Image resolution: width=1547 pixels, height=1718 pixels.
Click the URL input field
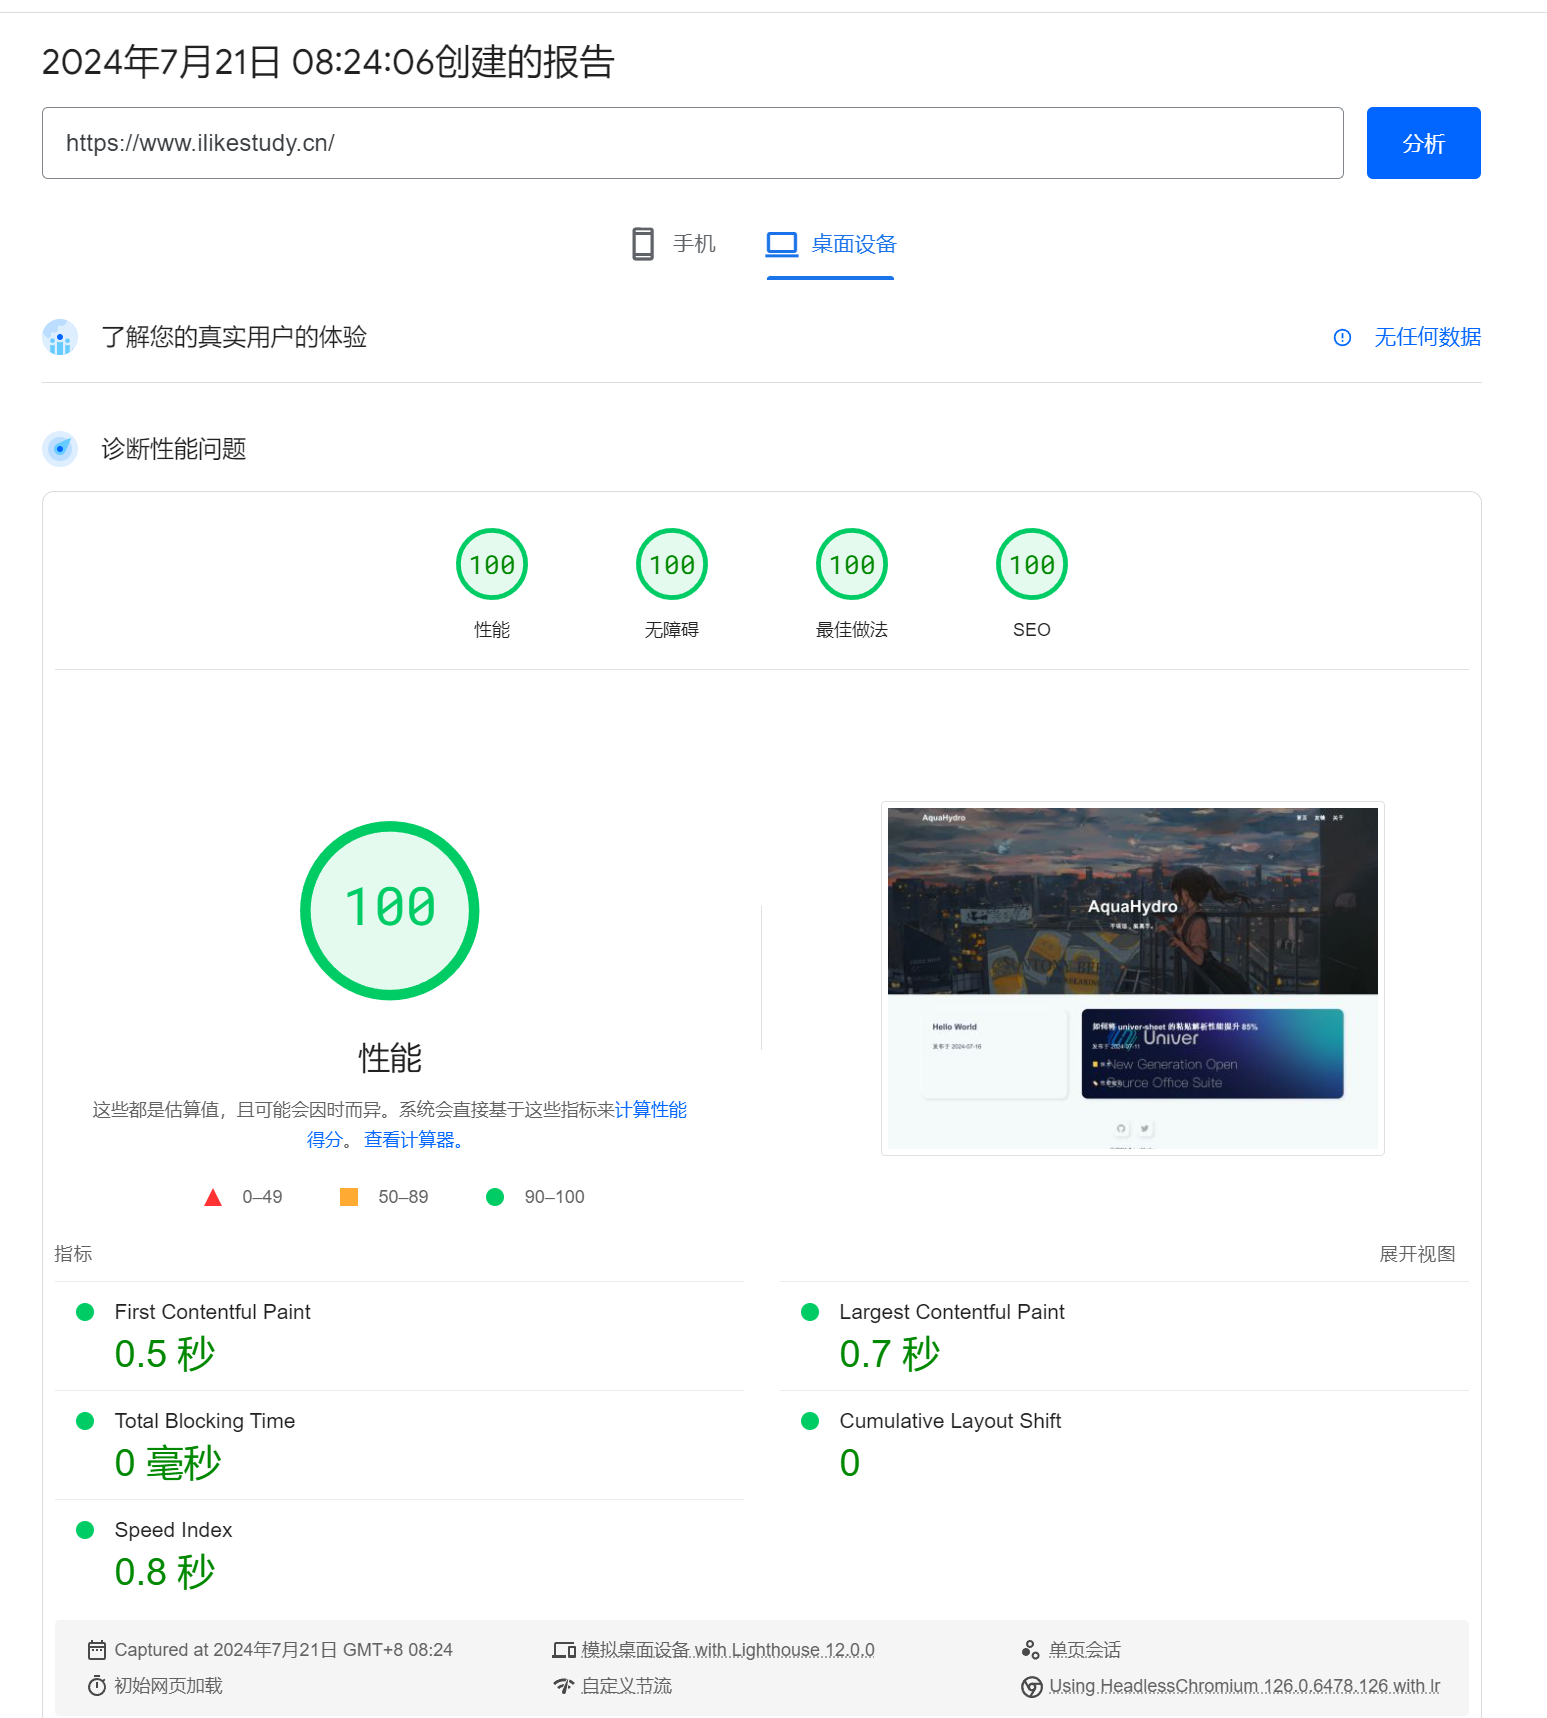[x=692, y=143]
